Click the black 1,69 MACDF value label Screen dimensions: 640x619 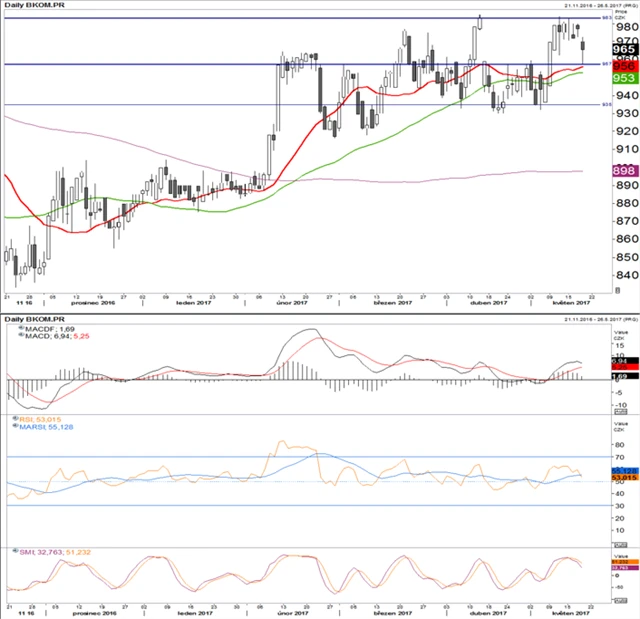click(625, 376)
